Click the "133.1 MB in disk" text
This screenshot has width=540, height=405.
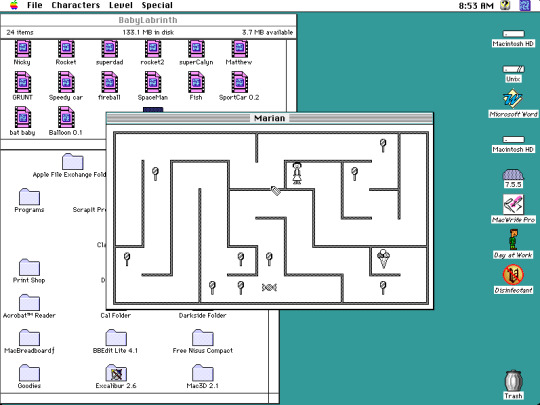point(148,32)
